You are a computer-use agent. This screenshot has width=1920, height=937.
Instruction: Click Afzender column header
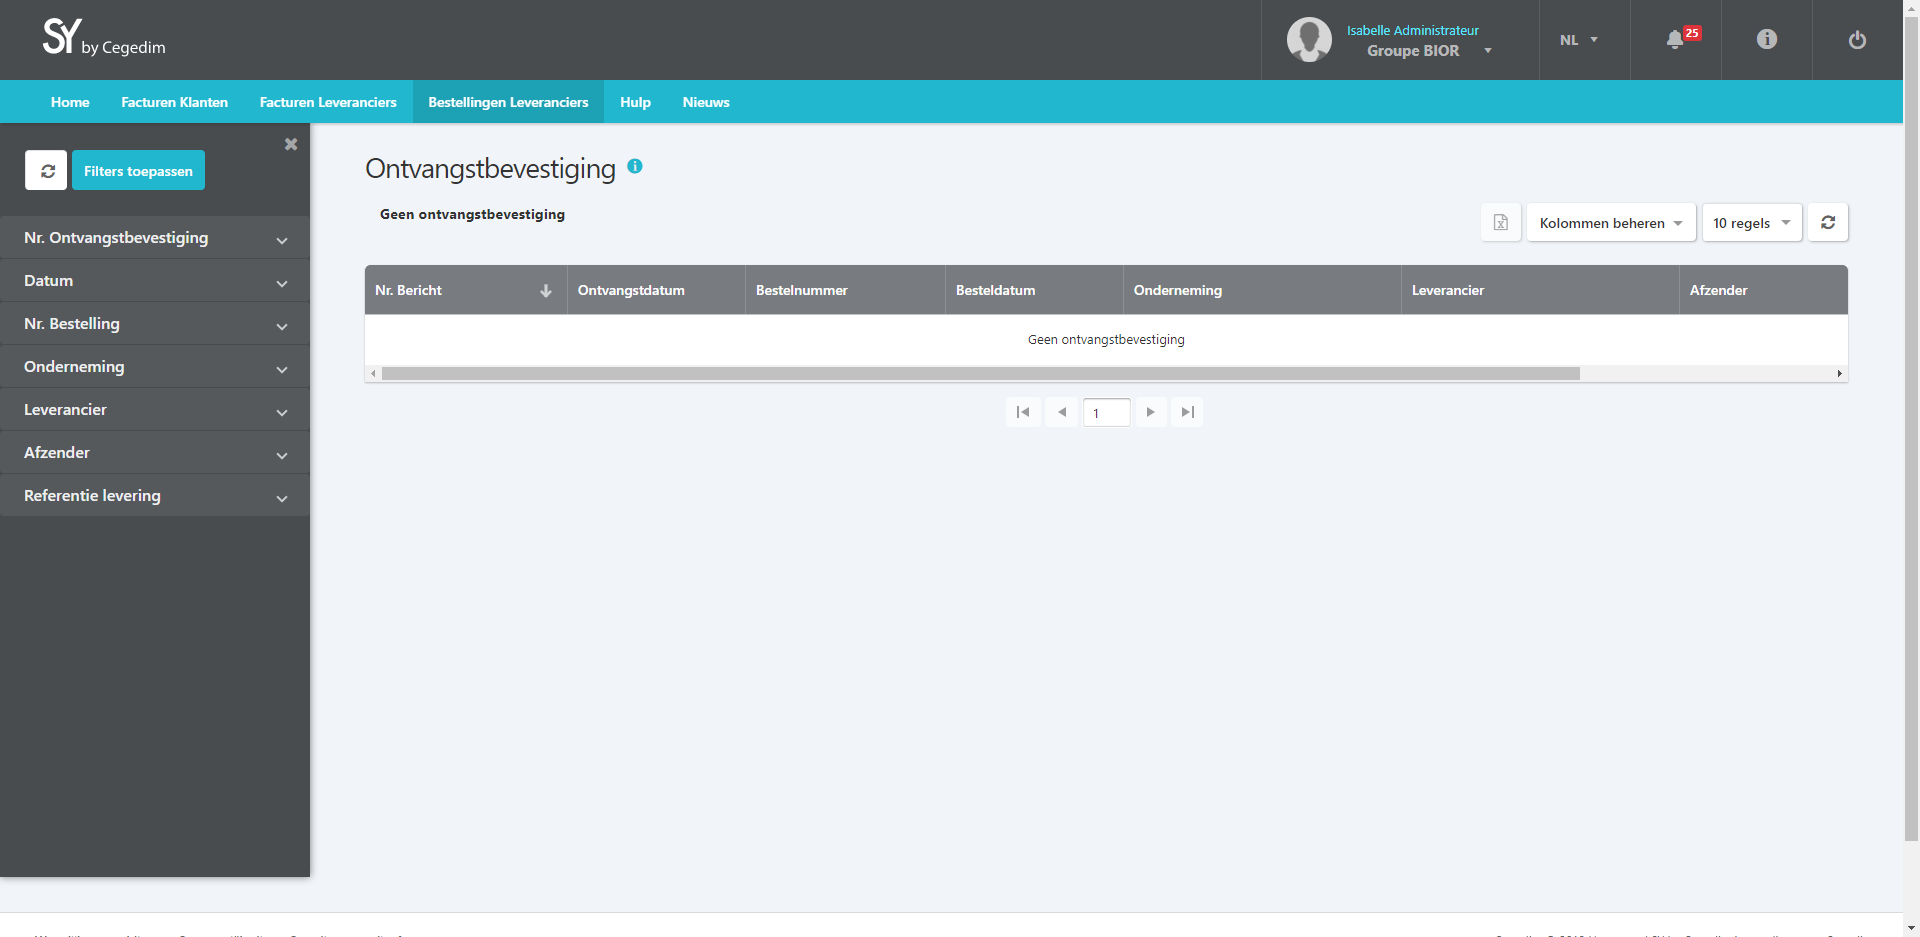pos(1763,290)
